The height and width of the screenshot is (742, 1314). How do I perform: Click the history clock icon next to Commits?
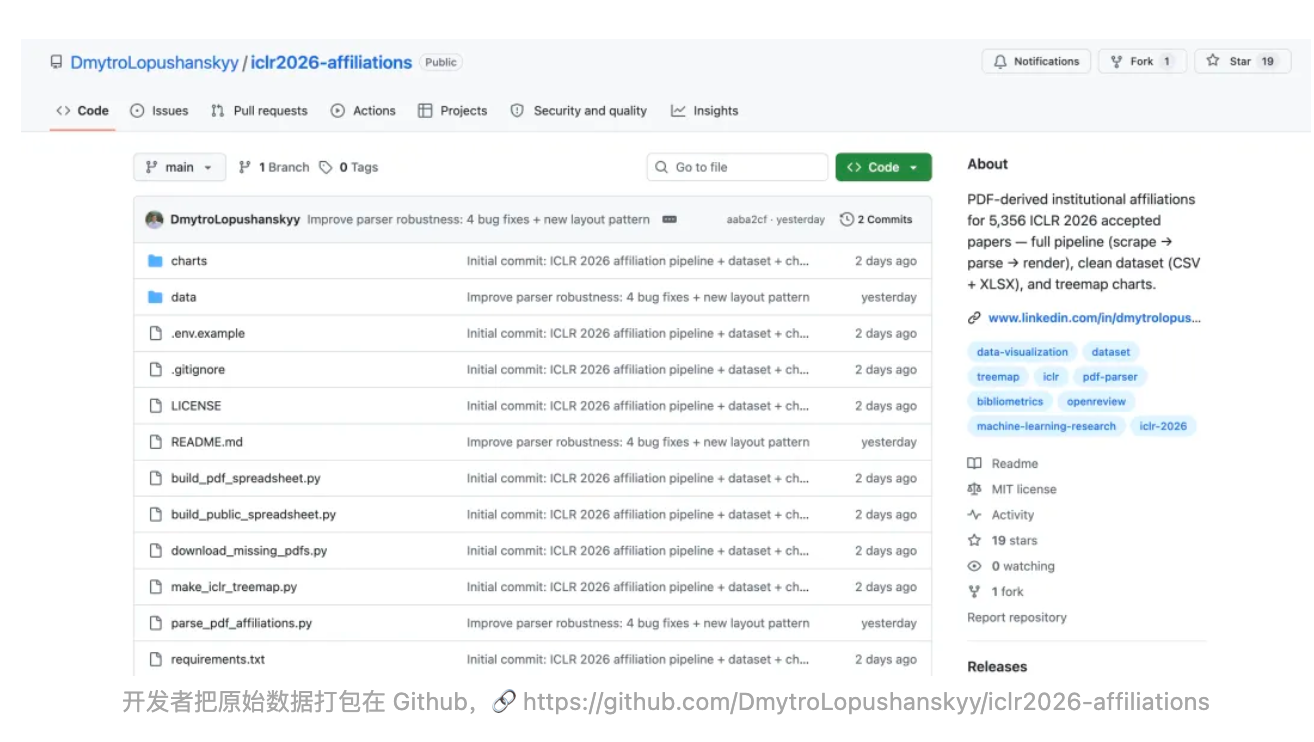847,220
